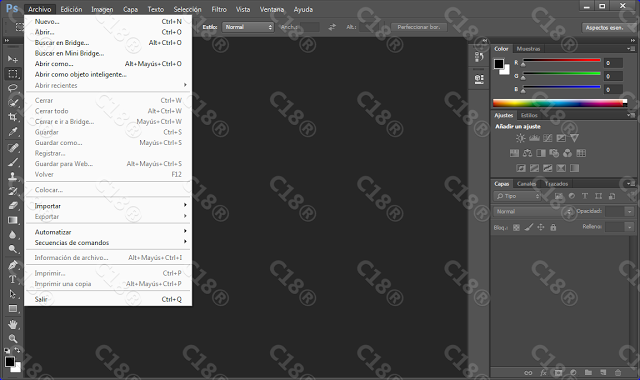Screen dimensions: 640x380
Task: Toggle pixel layer filter icon
Action: pos(558,196)
